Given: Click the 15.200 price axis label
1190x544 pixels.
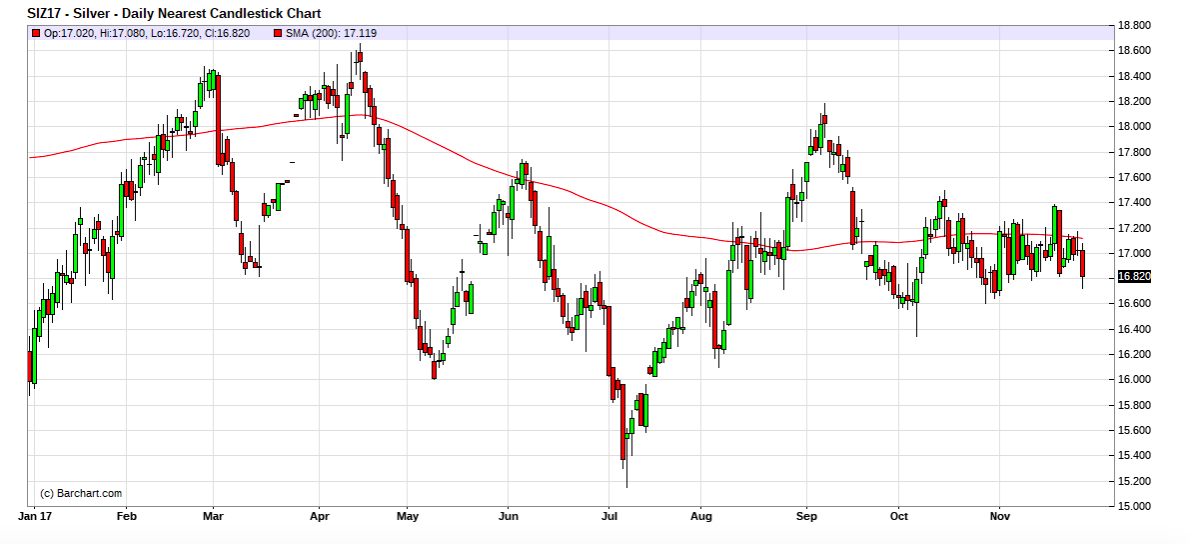Looking at the screenshot, I should pos(1135,481).
